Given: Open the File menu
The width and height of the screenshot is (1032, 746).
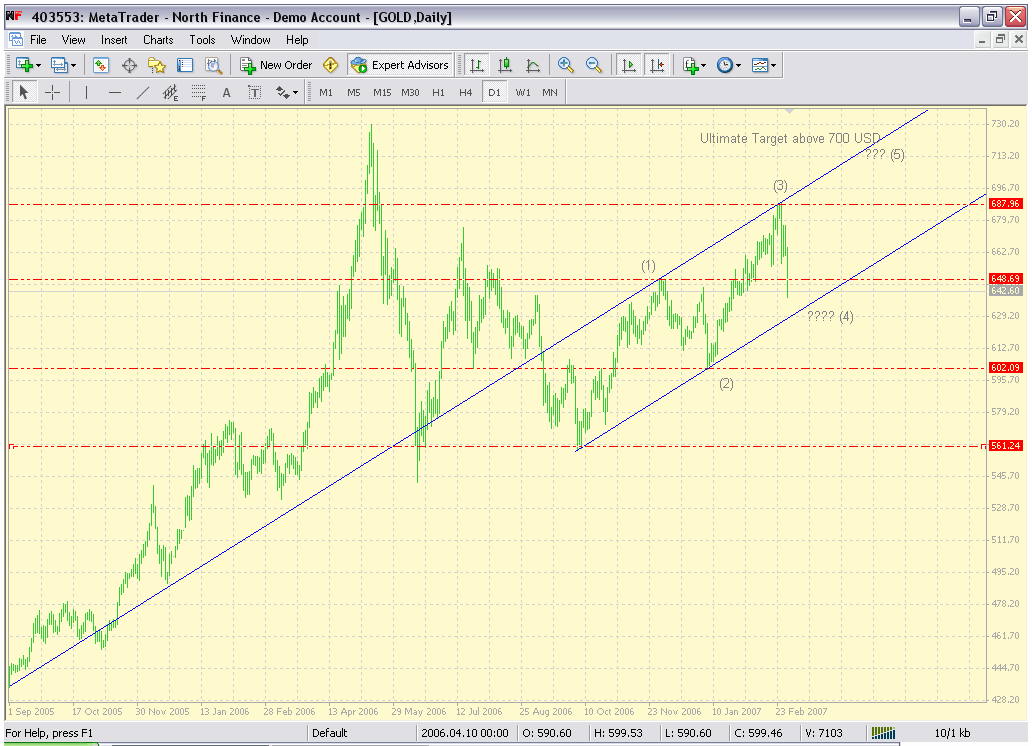Looking at the screenshot, I should [x=38, y=40].
